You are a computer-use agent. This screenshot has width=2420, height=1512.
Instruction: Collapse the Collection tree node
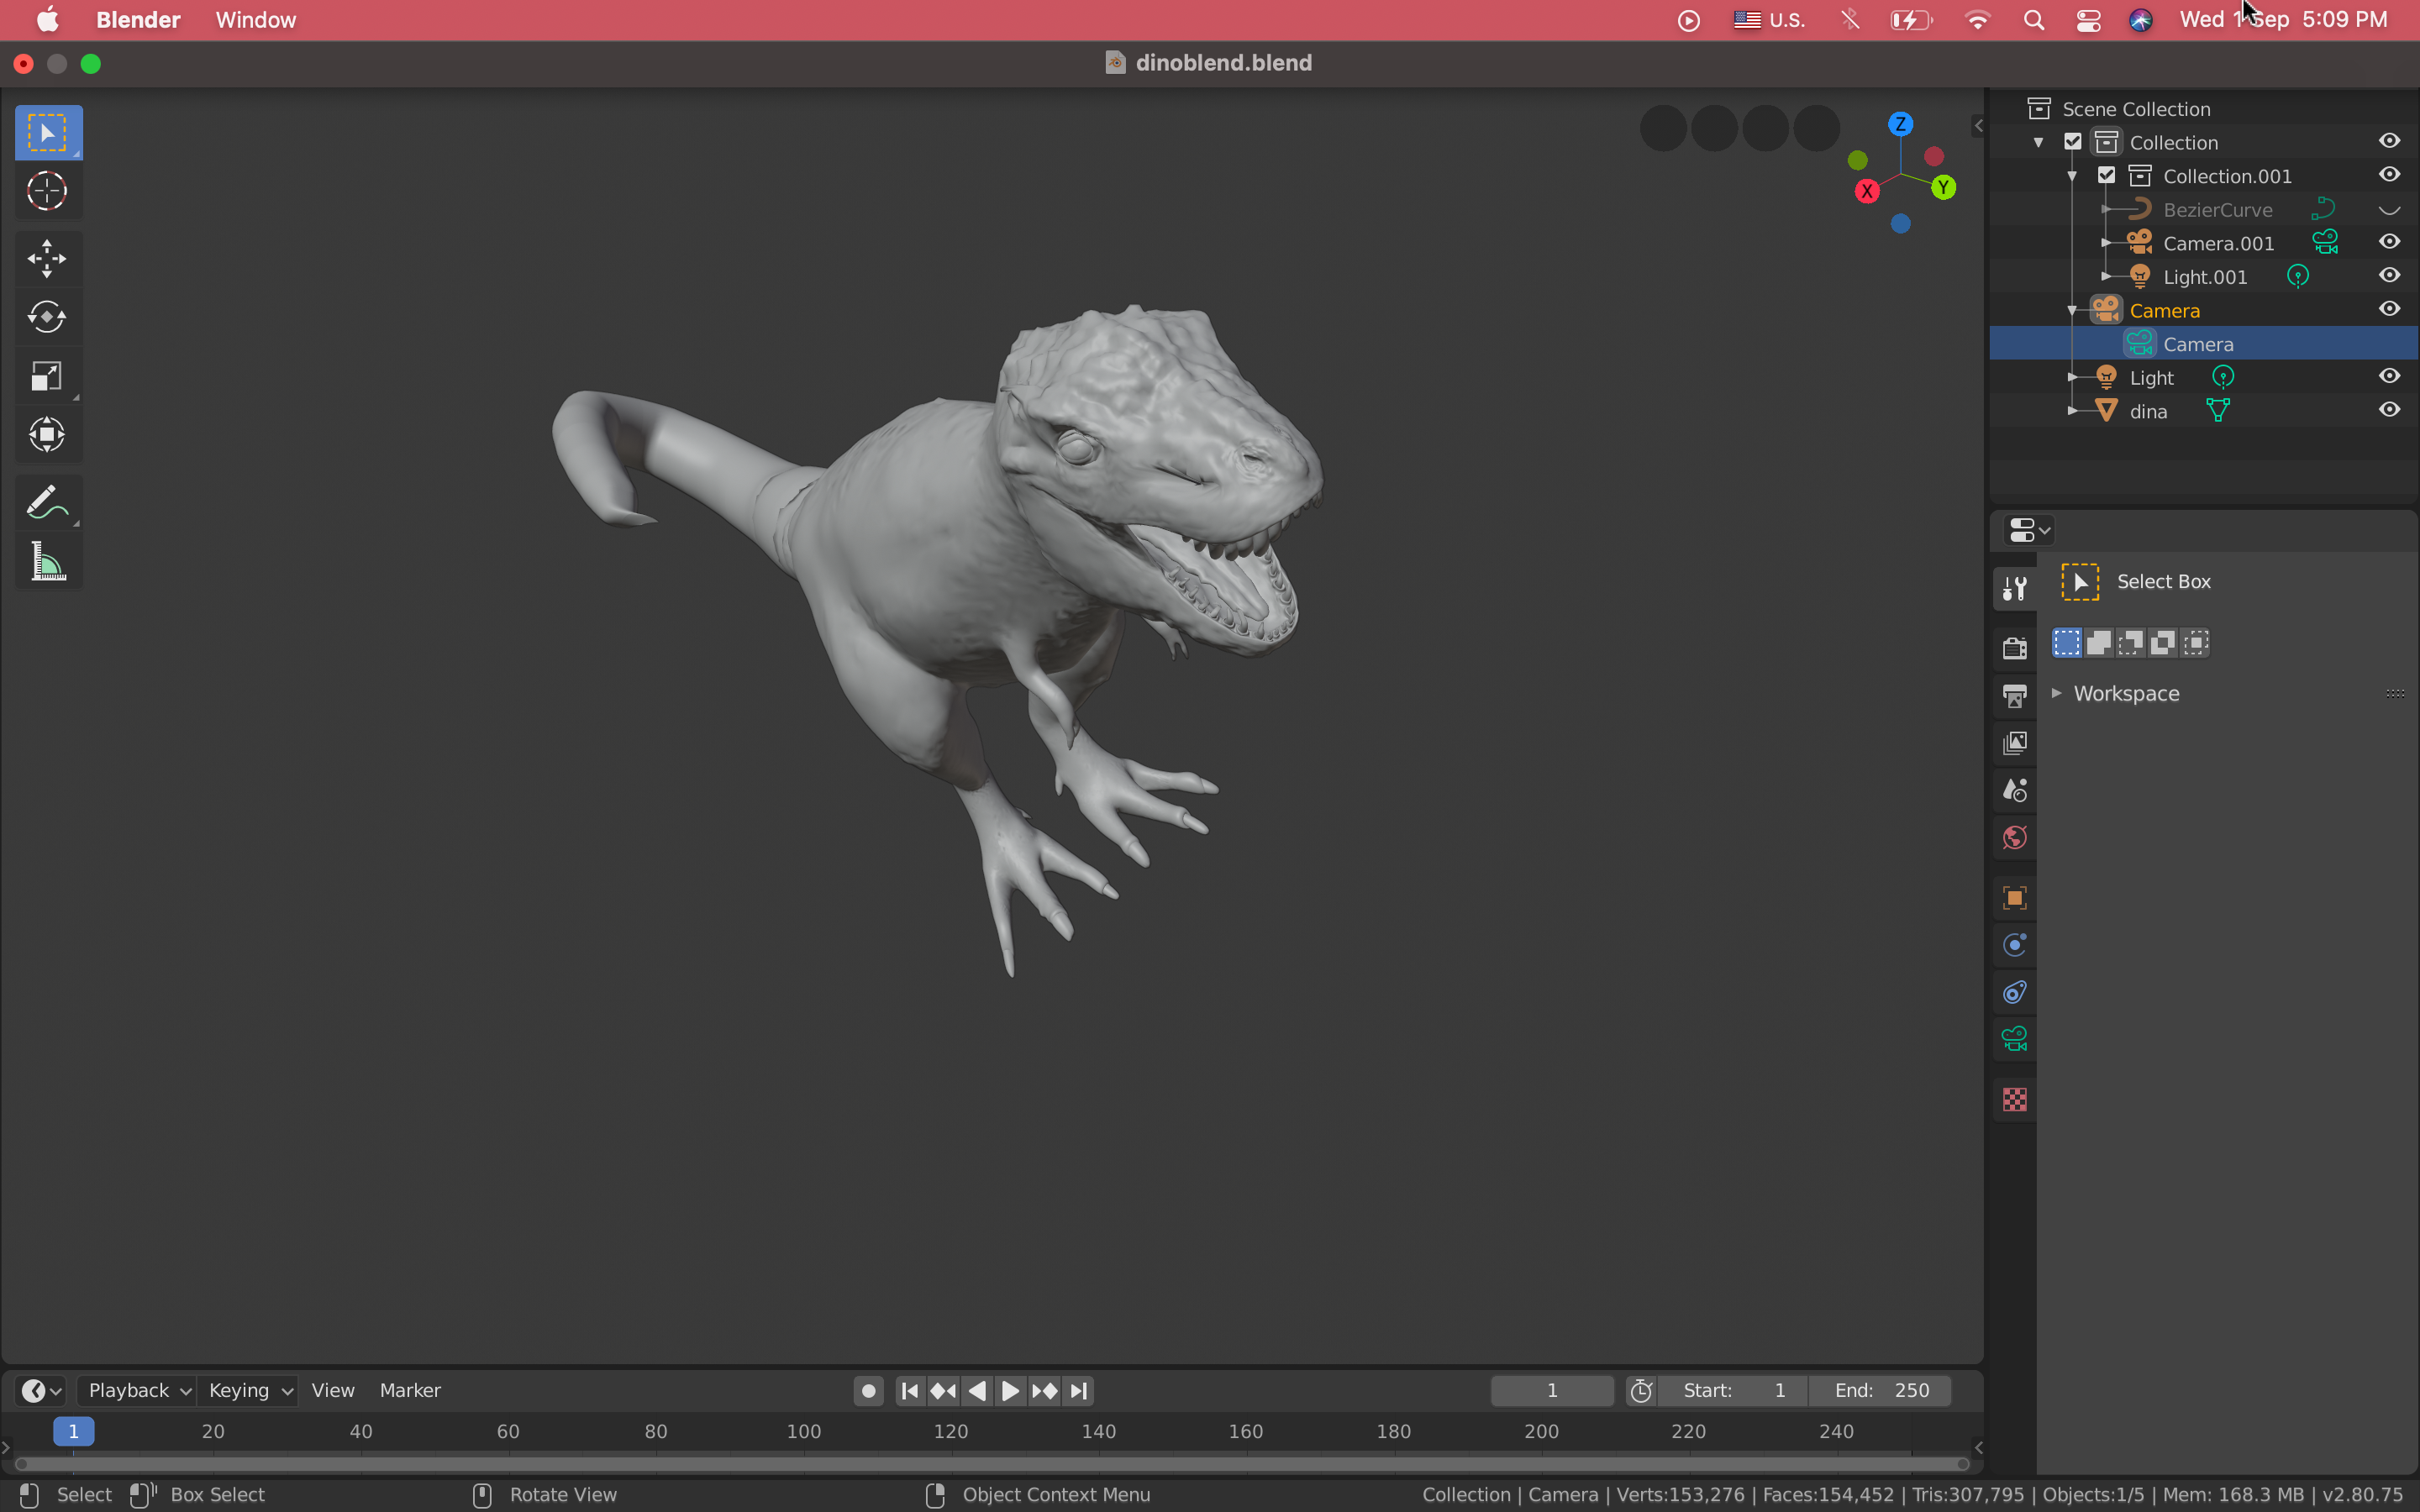pyautogui.click(x=2038, y=142)
